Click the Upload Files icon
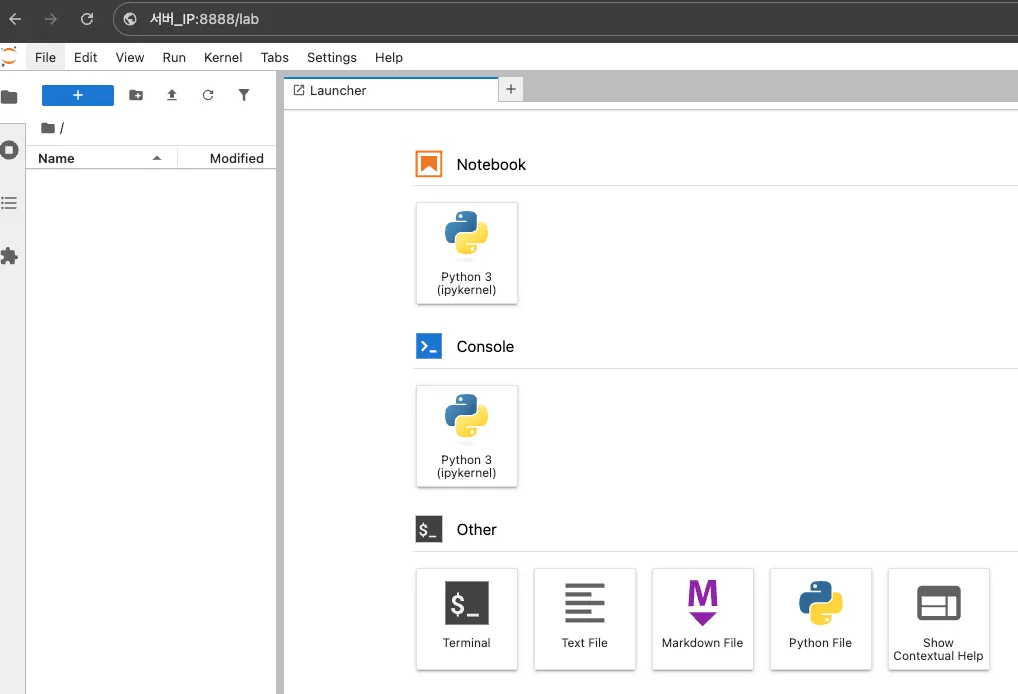This screenshot has width=1018, height=694. (172, 95)
